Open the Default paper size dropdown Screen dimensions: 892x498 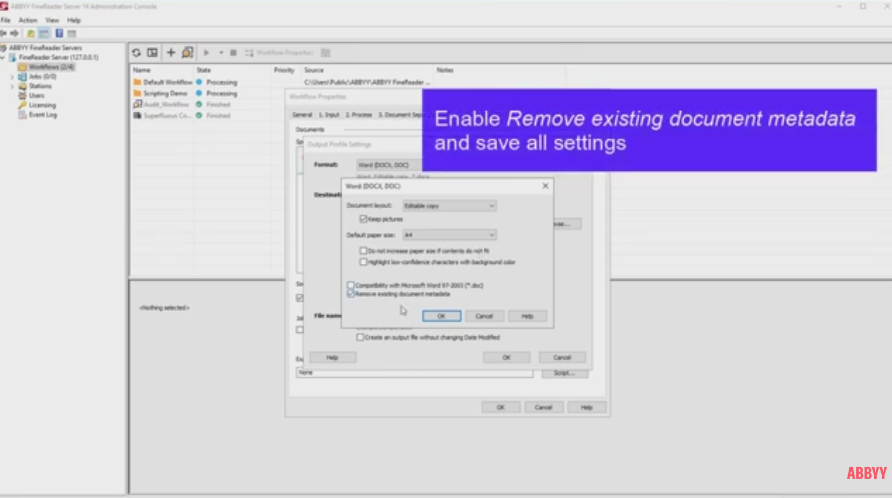(x=449, y=235)
